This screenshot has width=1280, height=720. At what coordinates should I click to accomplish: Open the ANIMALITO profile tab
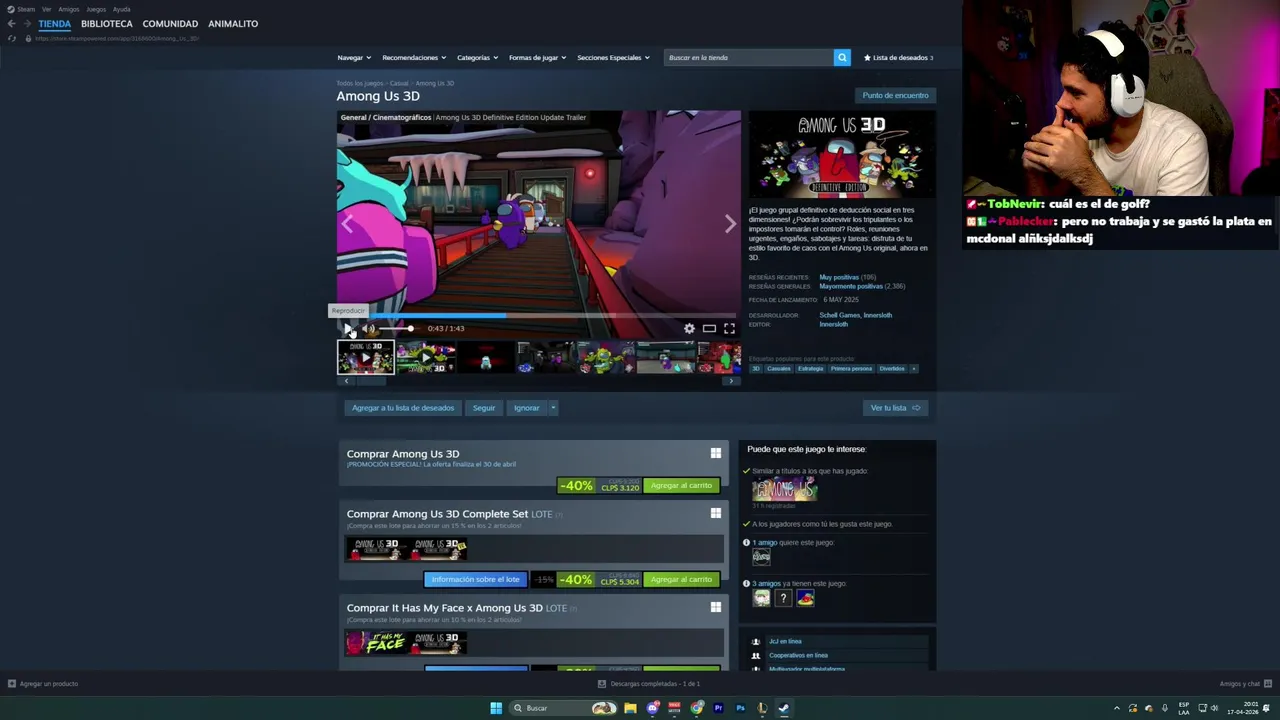tap(233, 23)
